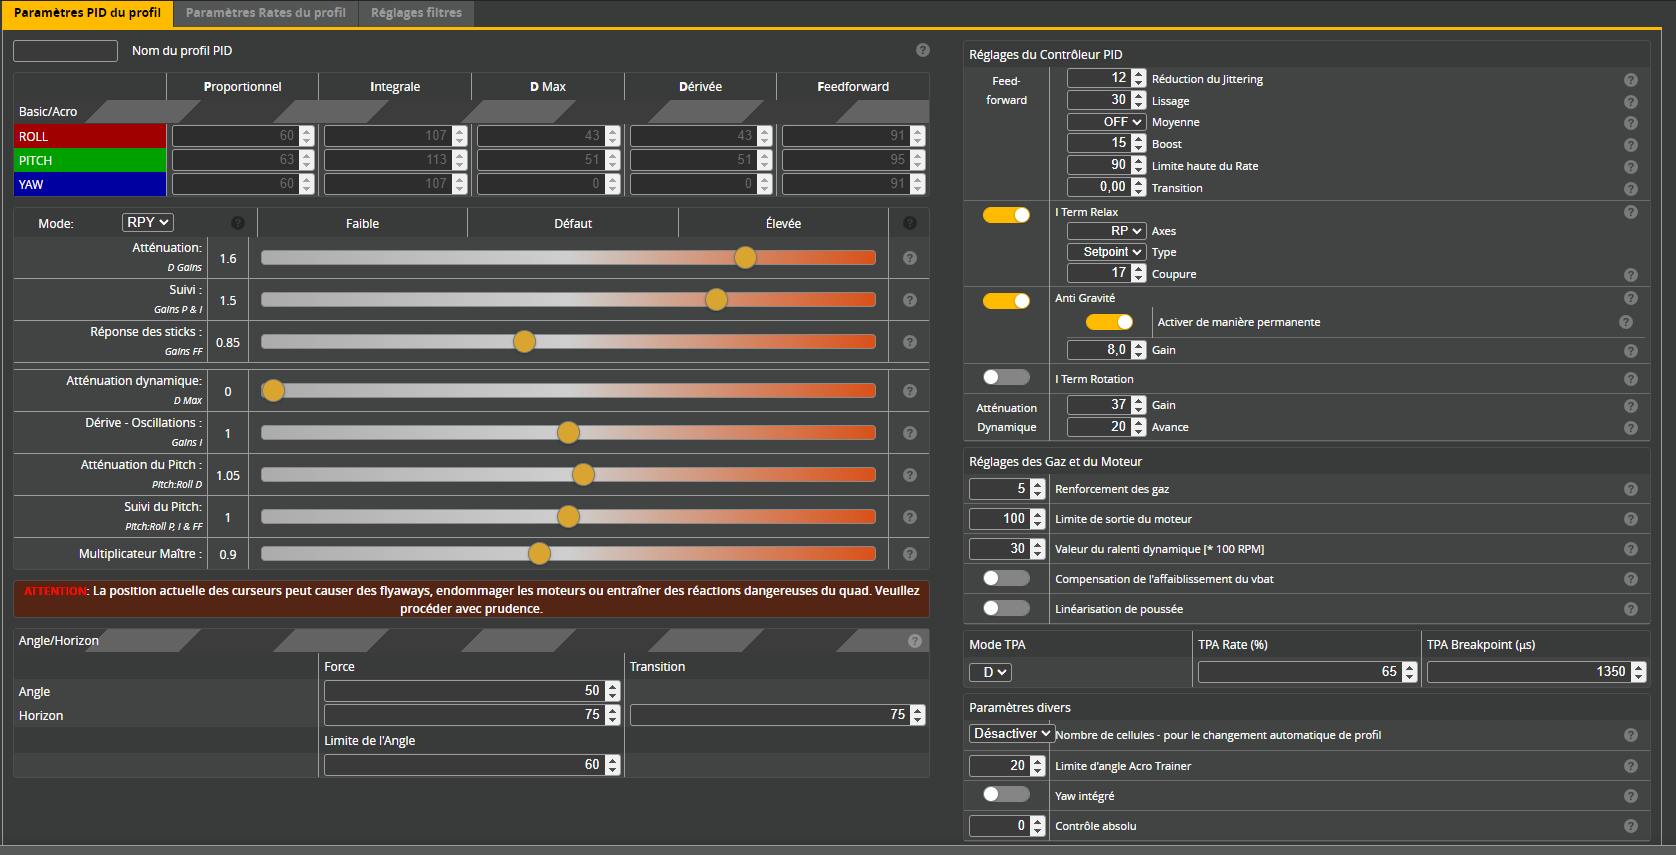Click help icon beside Atténuation D Gains slider
The image size is (1676, 855).
(909, 258)
